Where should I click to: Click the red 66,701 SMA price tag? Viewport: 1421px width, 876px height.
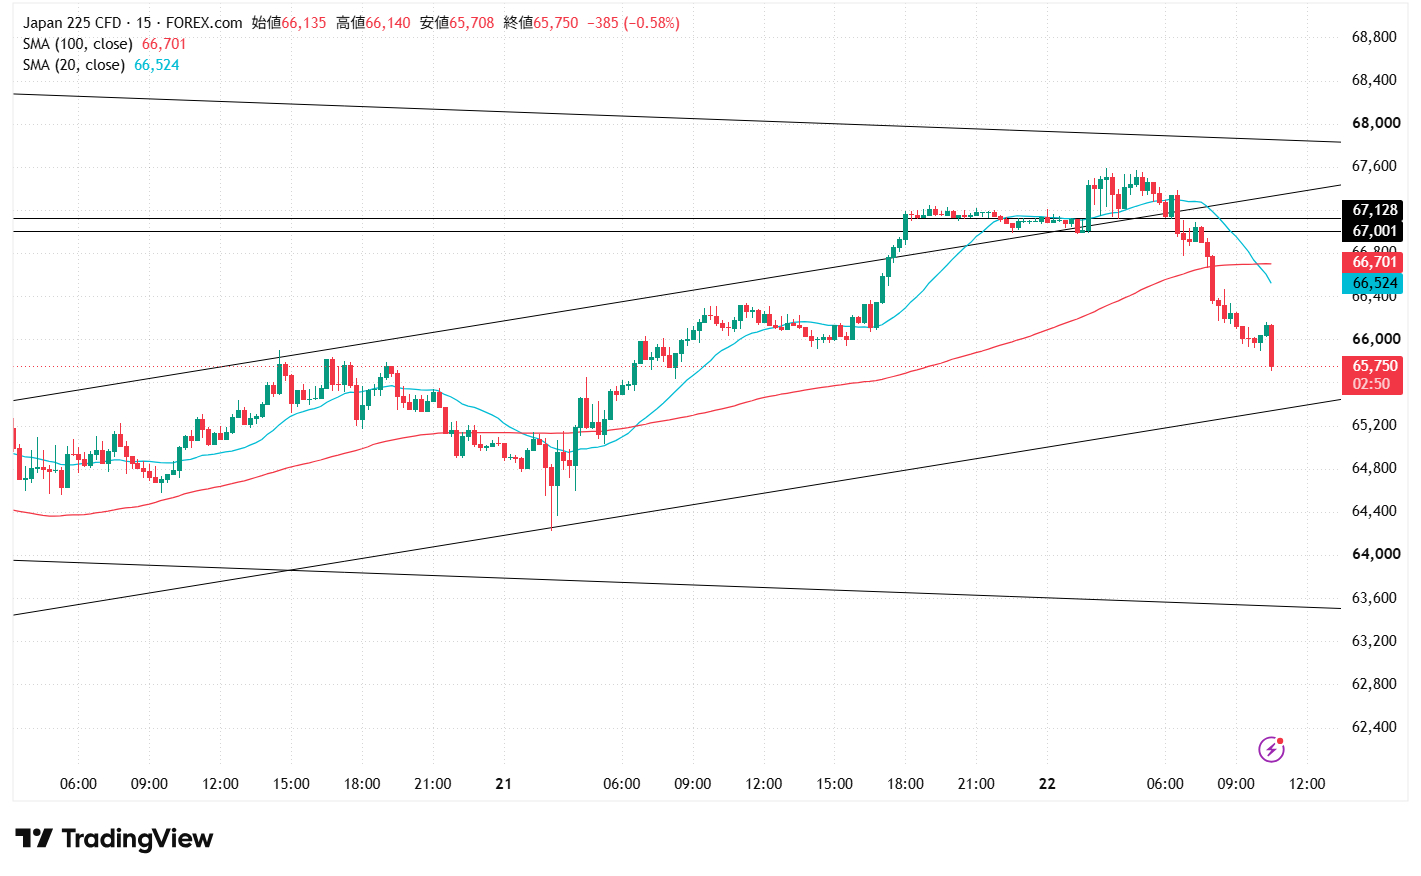1373,262
